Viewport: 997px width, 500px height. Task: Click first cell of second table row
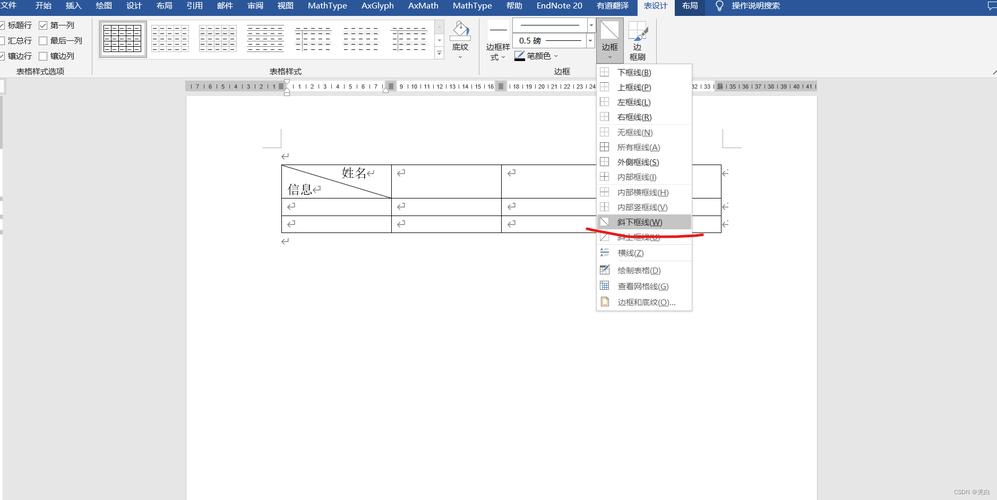coord(336,207)
